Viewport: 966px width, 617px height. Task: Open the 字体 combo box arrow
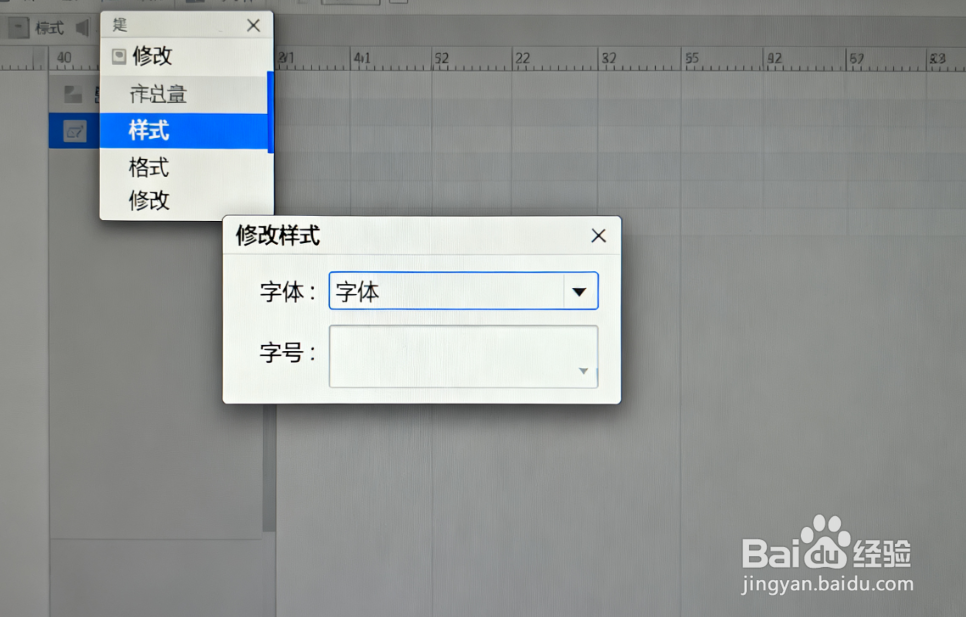pos(580,290)
